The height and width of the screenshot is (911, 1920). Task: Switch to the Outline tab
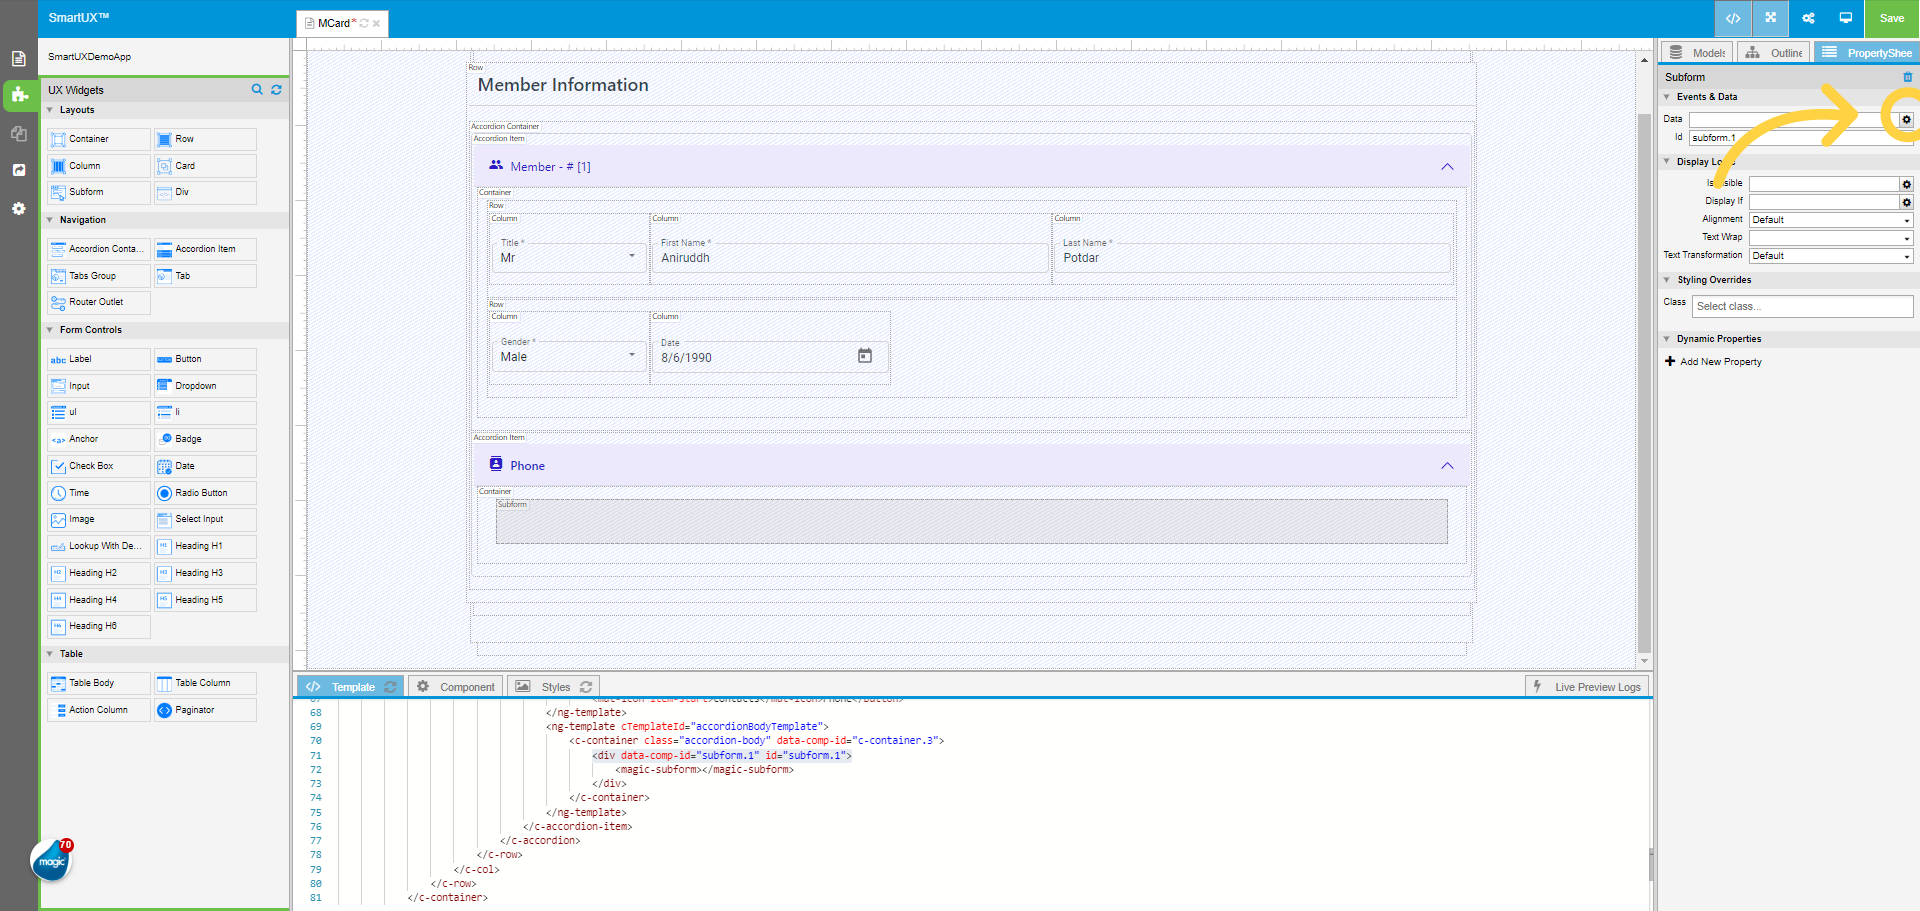point(1773,51)
